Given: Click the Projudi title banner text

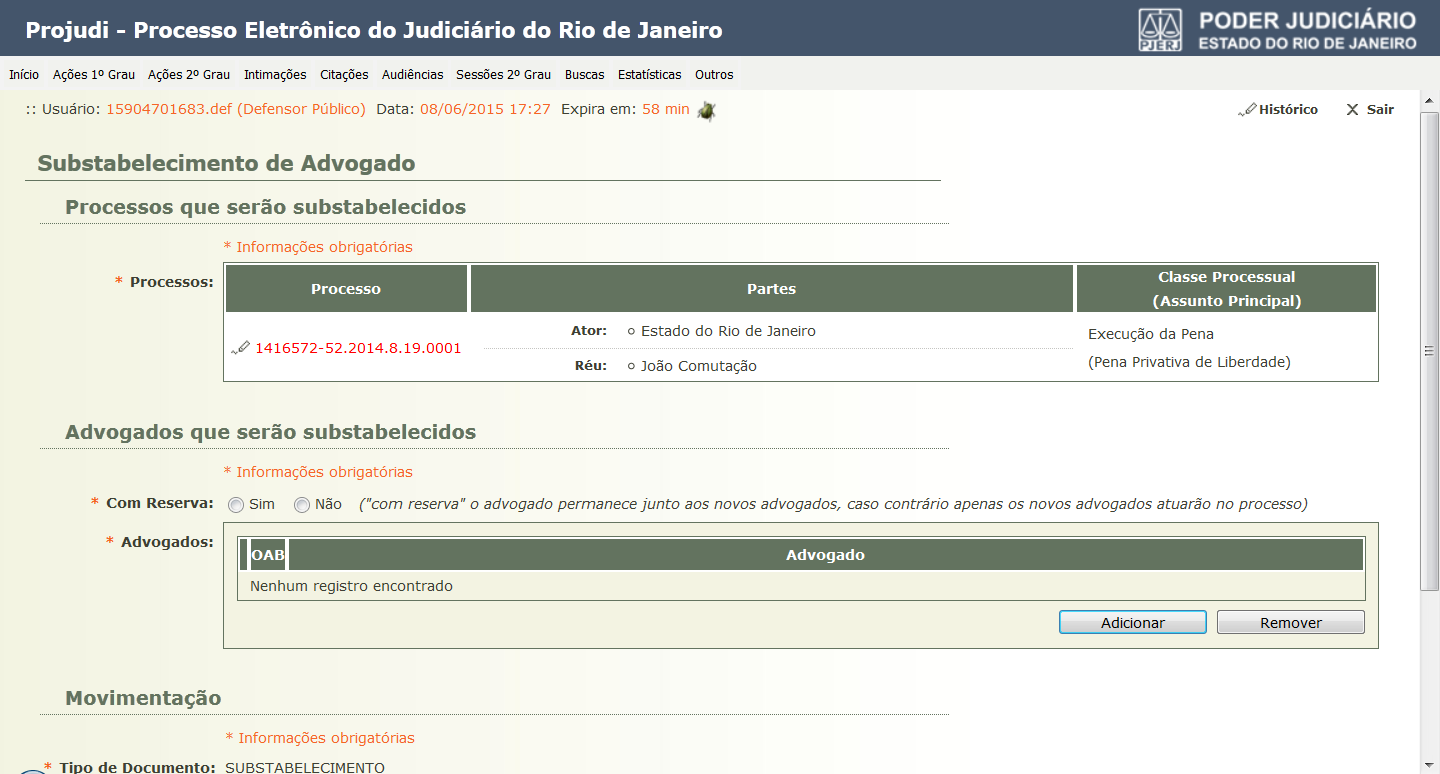Looking at the screenshot, I should [374, 30].
